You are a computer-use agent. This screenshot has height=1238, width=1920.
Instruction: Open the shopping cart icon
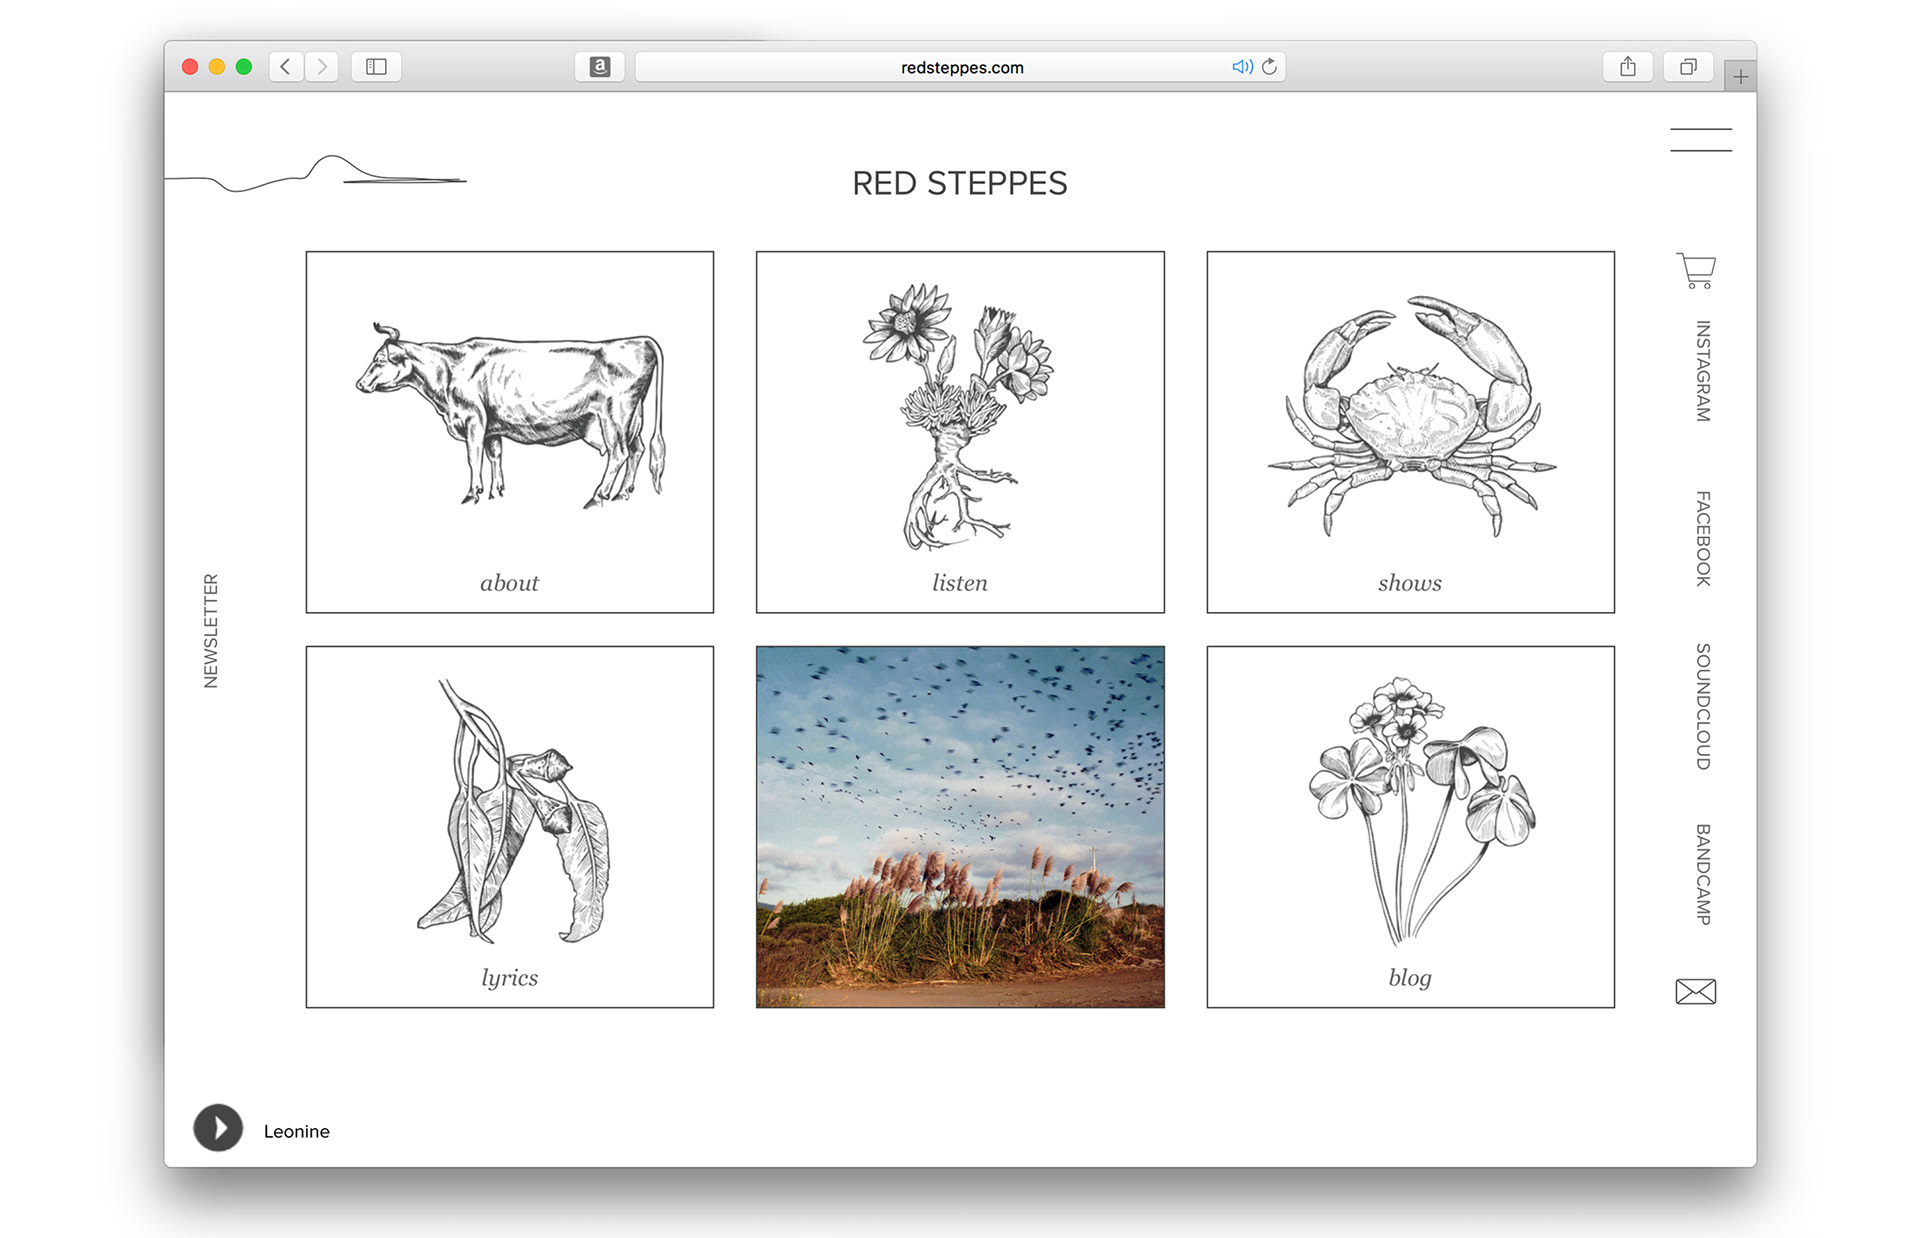[x=1696, y=270]
